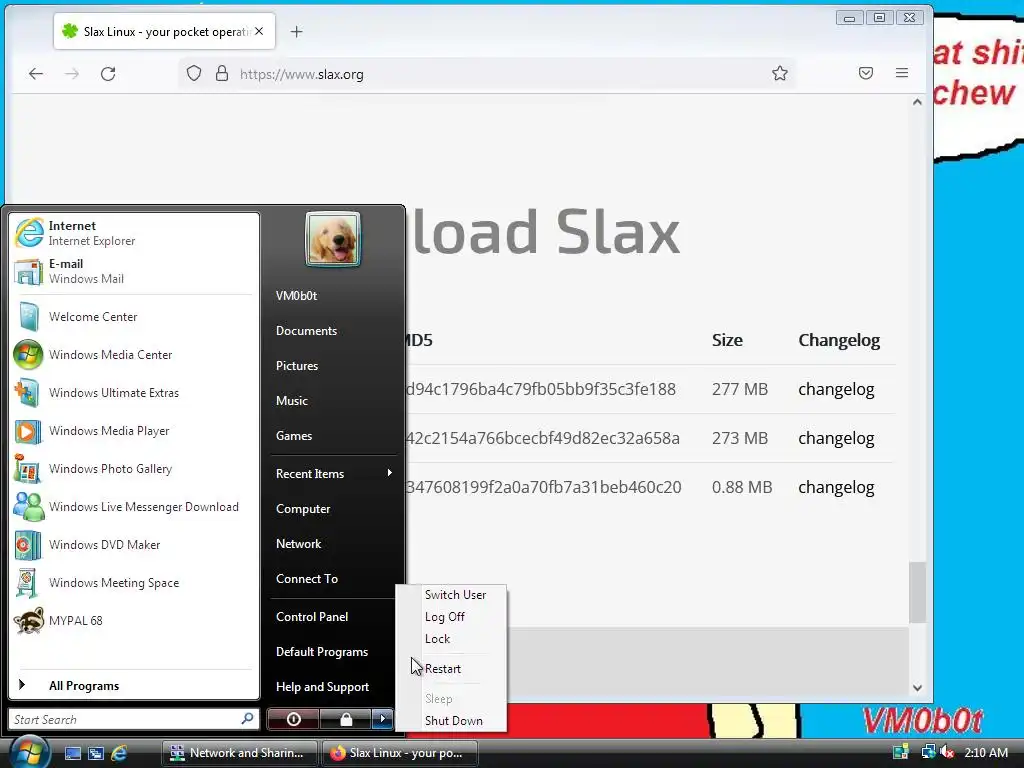Click Save to Pocket icon
Viewport: 1024px width, 768px height.
coord(866,73)
